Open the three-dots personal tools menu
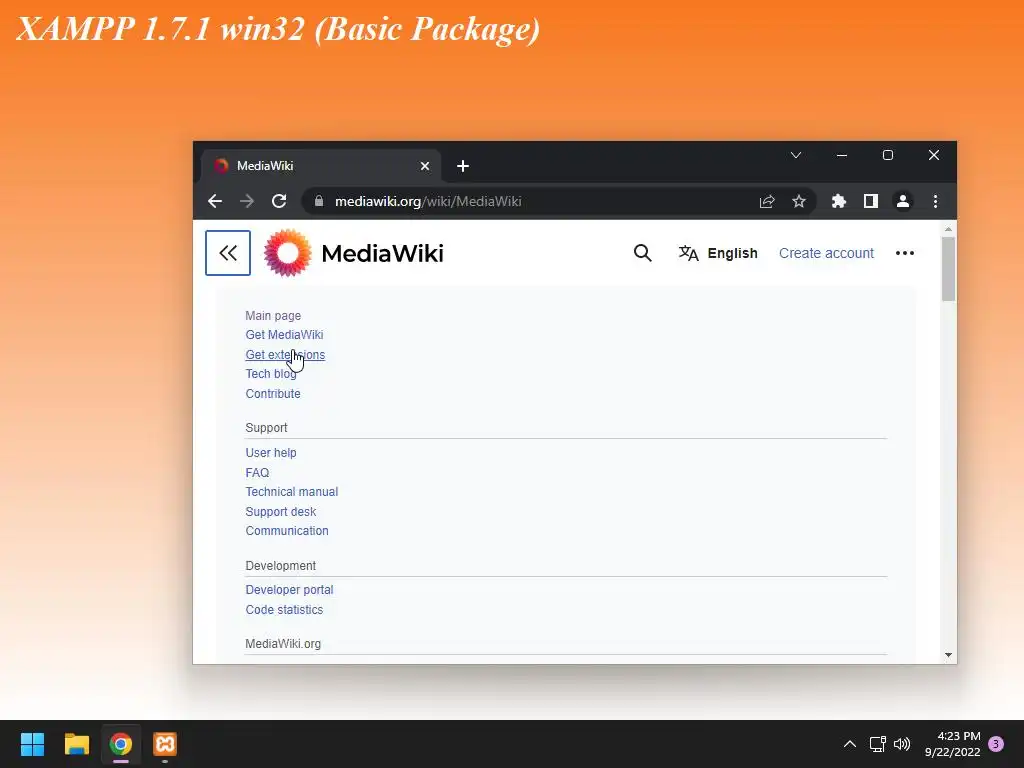 click(x=904, y=253)
